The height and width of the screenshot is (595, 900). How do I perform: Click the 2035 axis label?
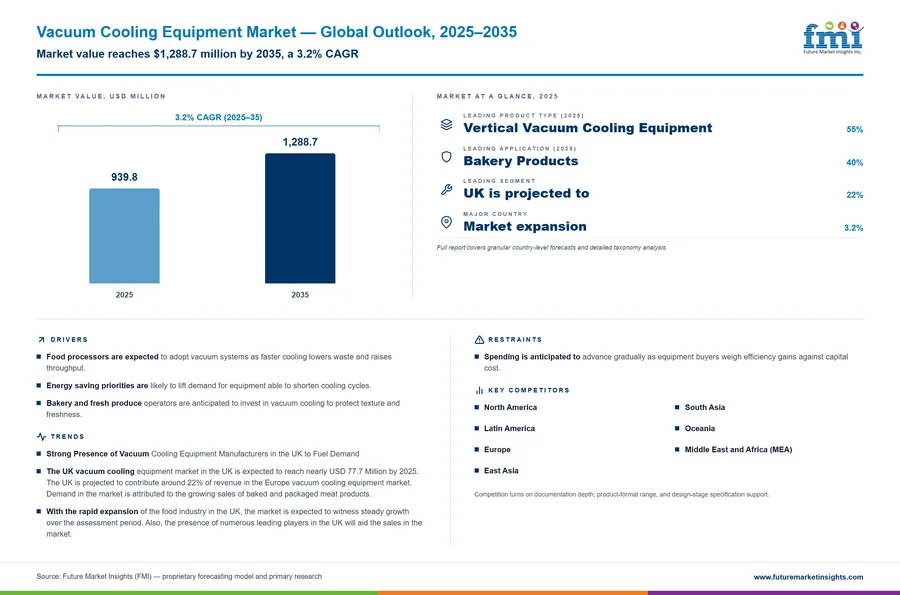300,295
